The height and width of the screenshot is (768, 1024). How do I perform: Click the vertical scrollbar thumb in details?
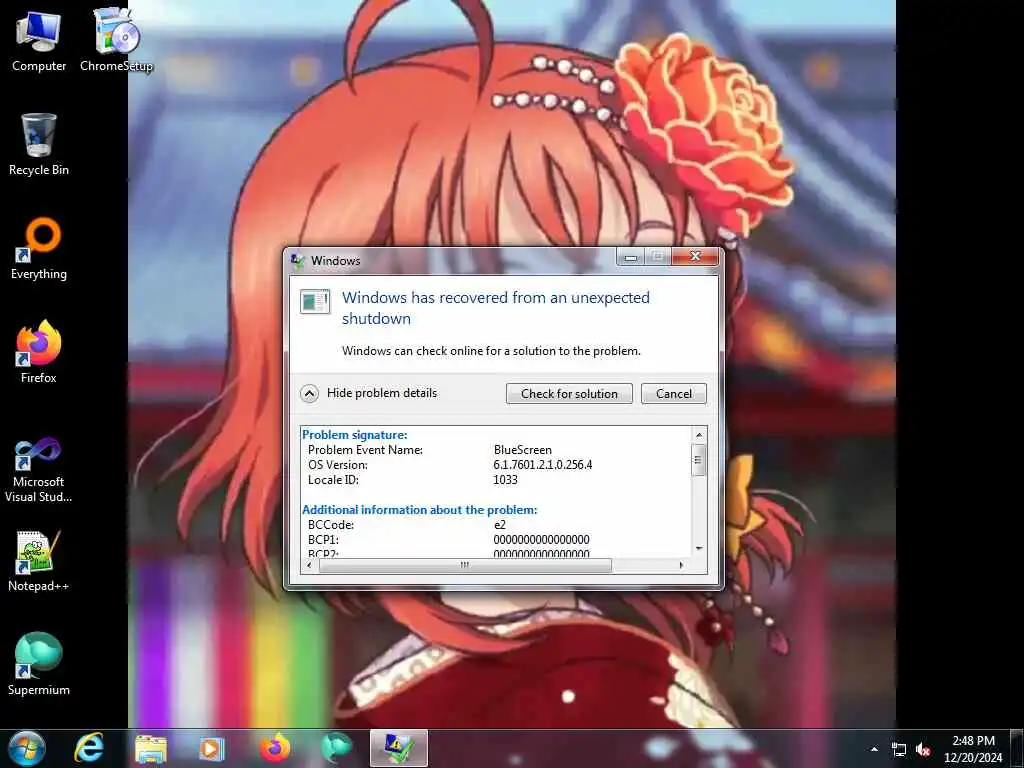(x=699, y=459)
